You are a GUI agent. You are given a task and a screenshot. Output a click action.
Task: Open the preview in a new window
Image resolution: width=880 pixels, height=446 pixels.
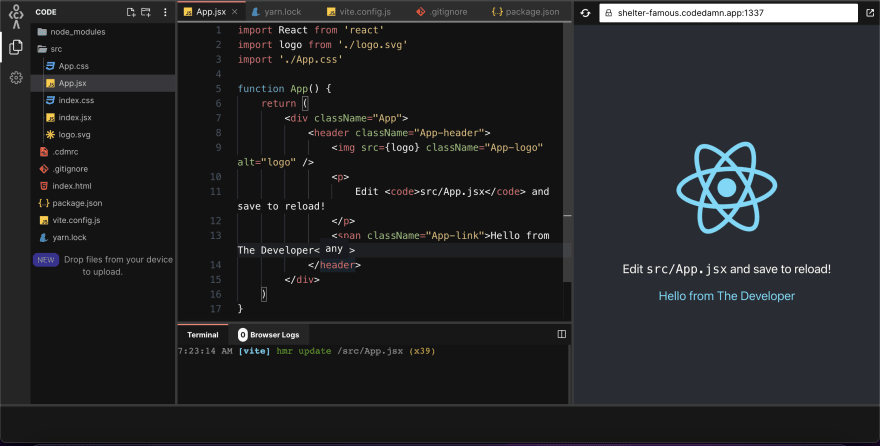tap(870, 12)
